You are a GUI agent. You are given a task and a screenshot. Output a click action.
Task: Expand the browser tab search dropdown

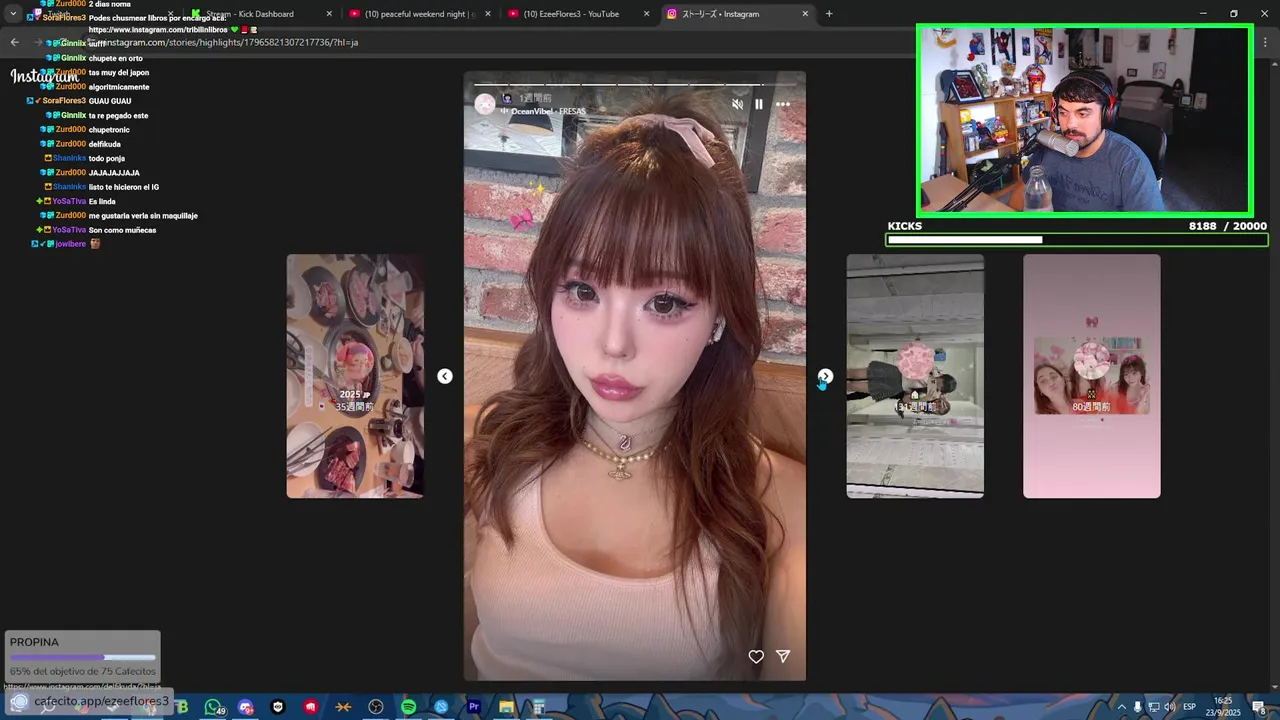(x=13, y=14)
